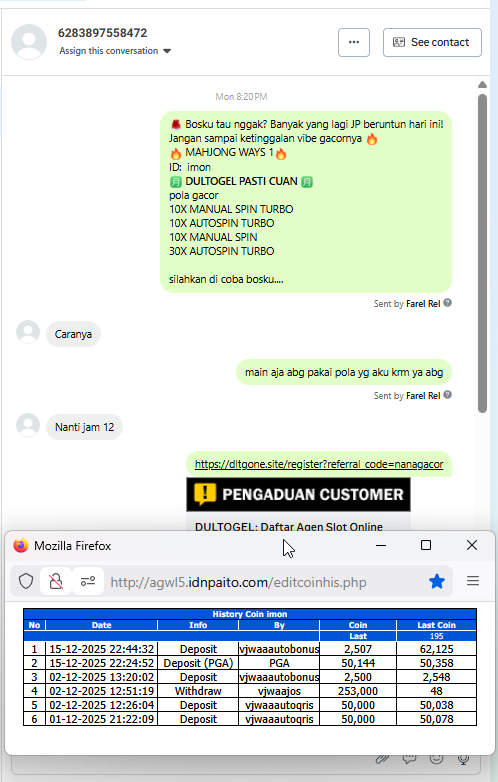Click the History Coin imon table header
Viewport: 498px width, 782px height.
(250, 614)
